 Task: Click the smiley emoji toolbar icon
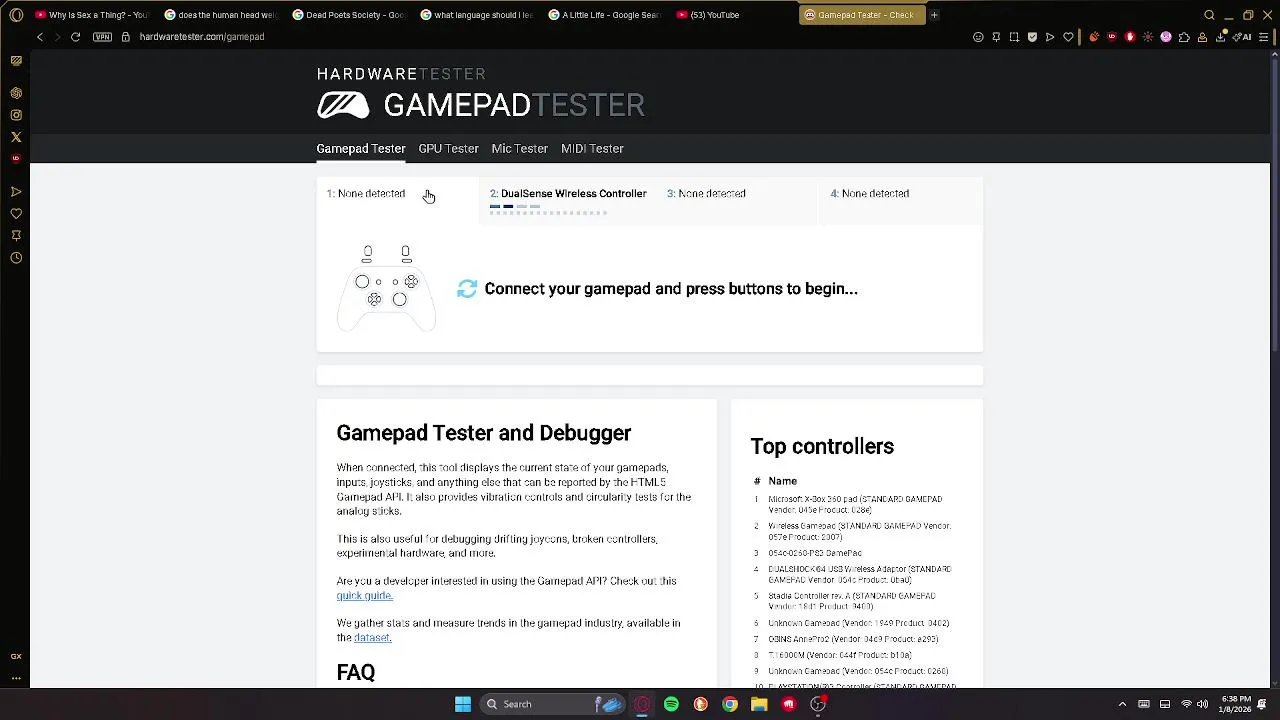click(978, 37)
